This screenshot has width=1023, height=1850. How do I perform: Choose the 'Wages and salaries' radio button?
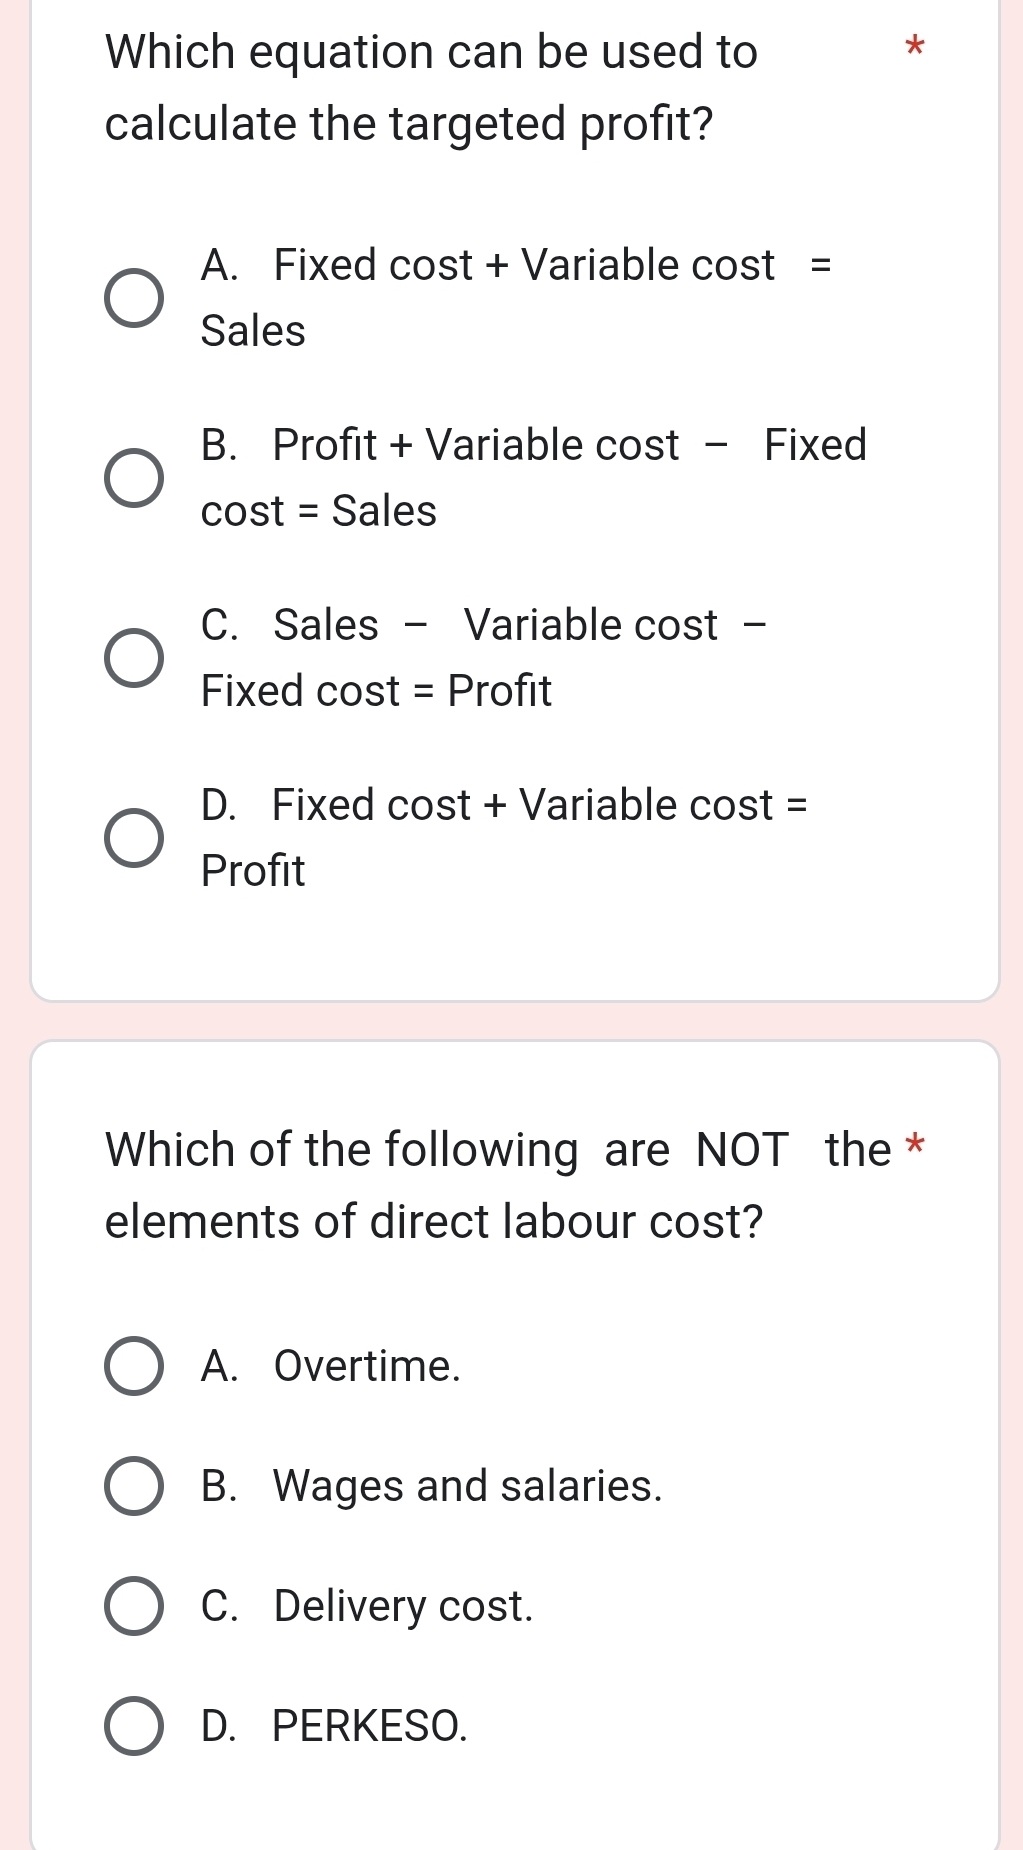tap(134, 1486)
